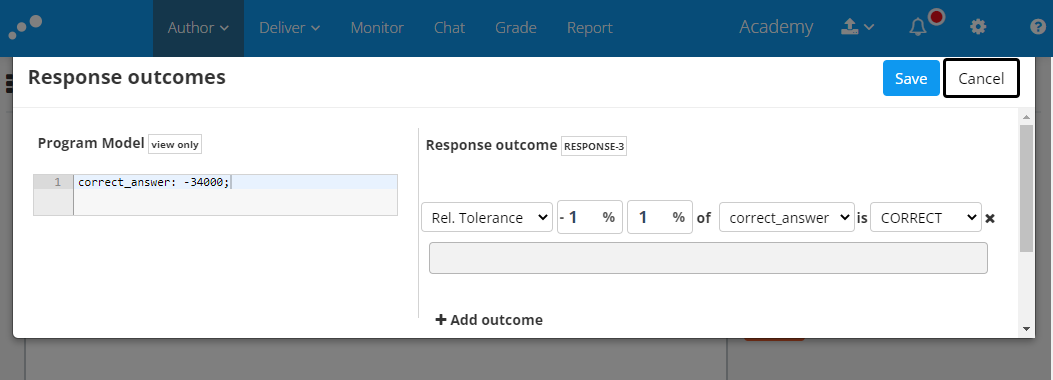Click the dialog scrollbar down arrow
Image resolution: width=1053 pixels, height=380 pixels.
(1025, 329)
